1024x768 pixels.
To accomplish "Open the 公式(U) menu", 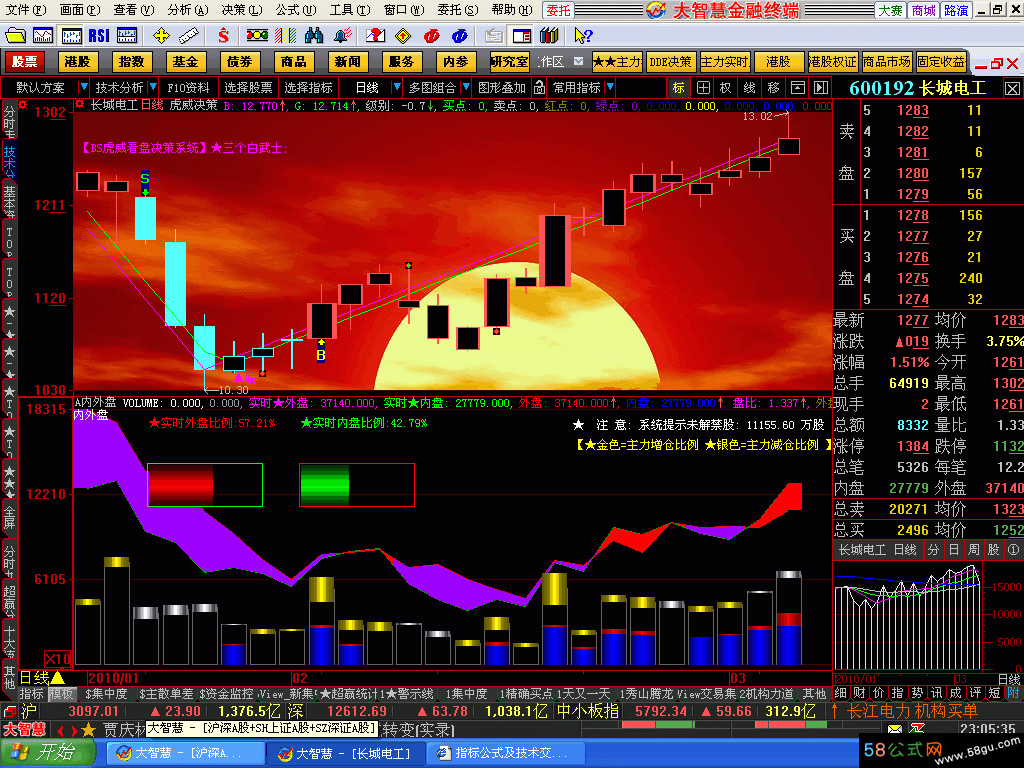I will pyautogui.click(x=295, y=10).
